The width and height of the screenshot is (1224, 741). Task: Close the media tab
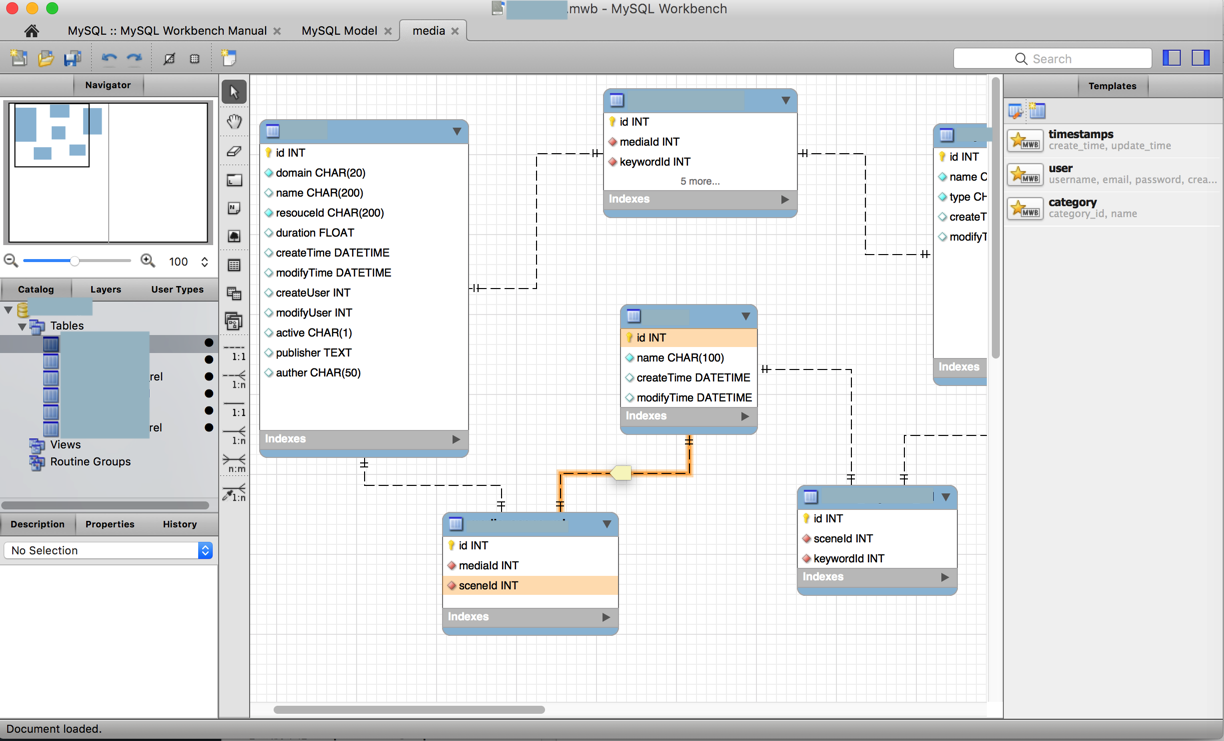(455, 31)
